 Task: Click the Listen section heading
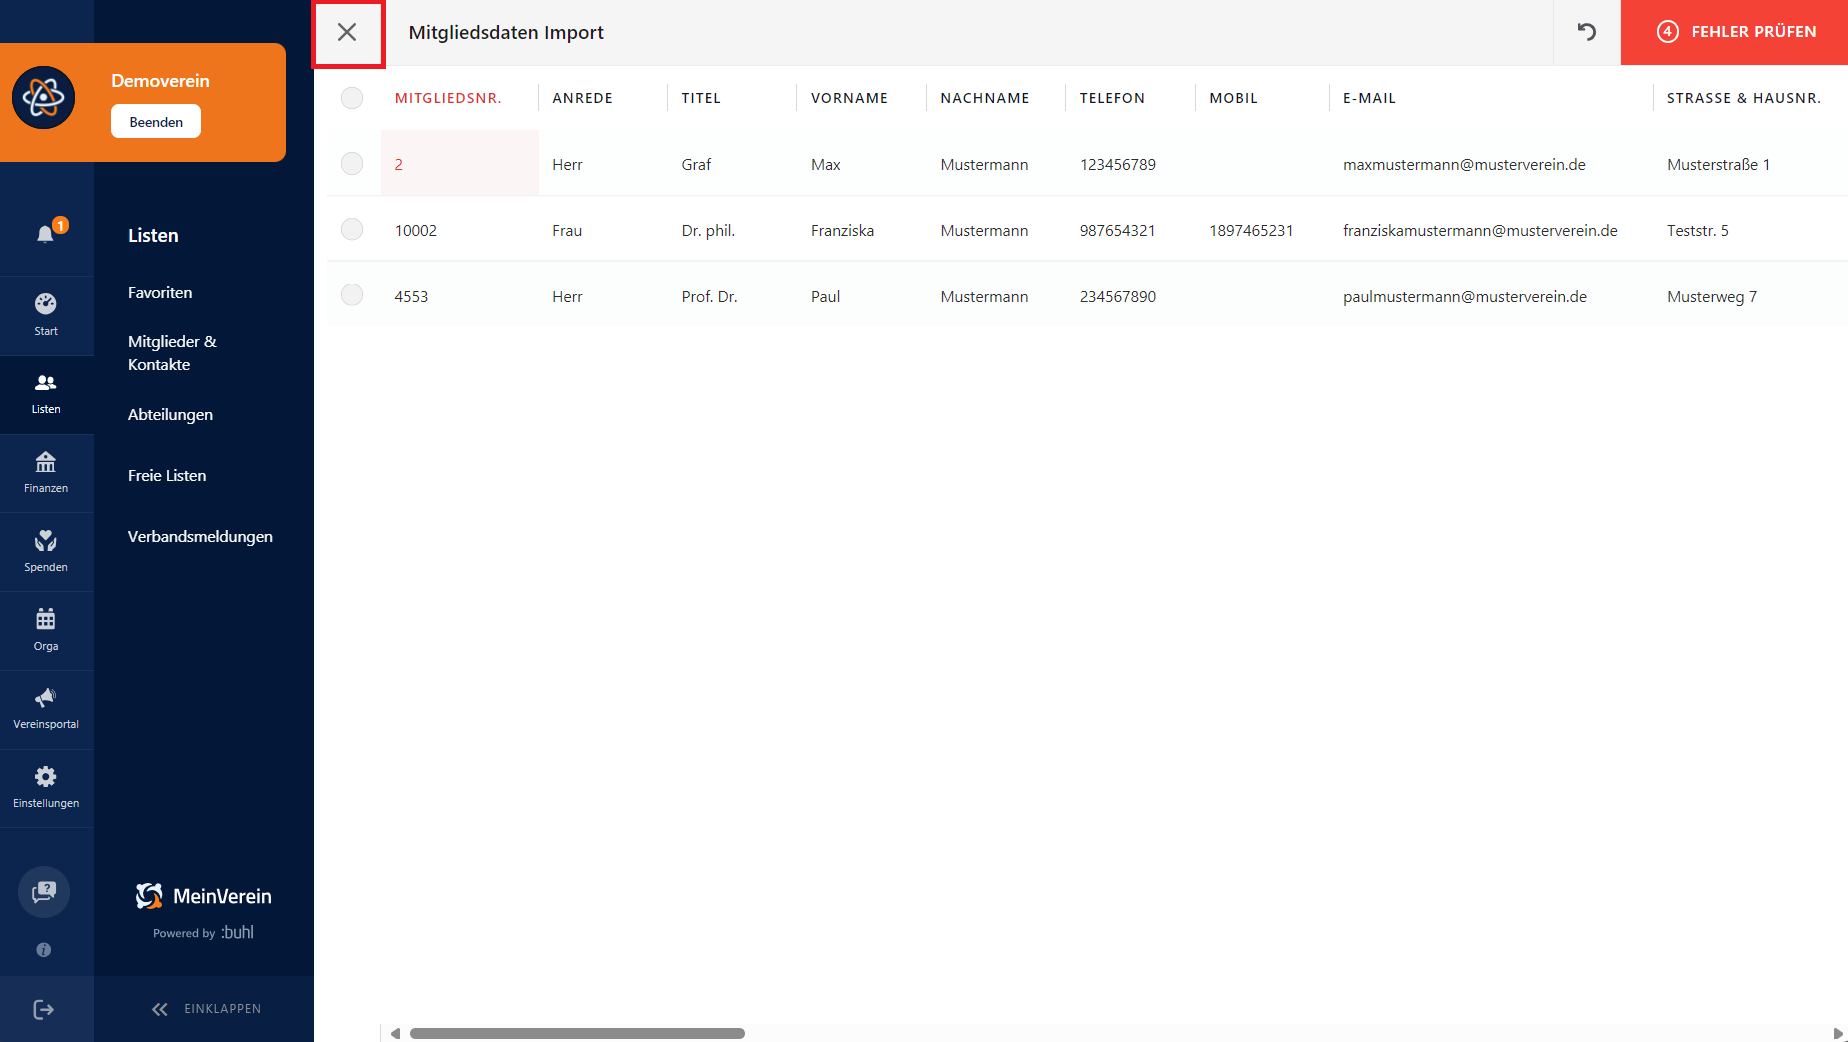click(x=153, y=235)
